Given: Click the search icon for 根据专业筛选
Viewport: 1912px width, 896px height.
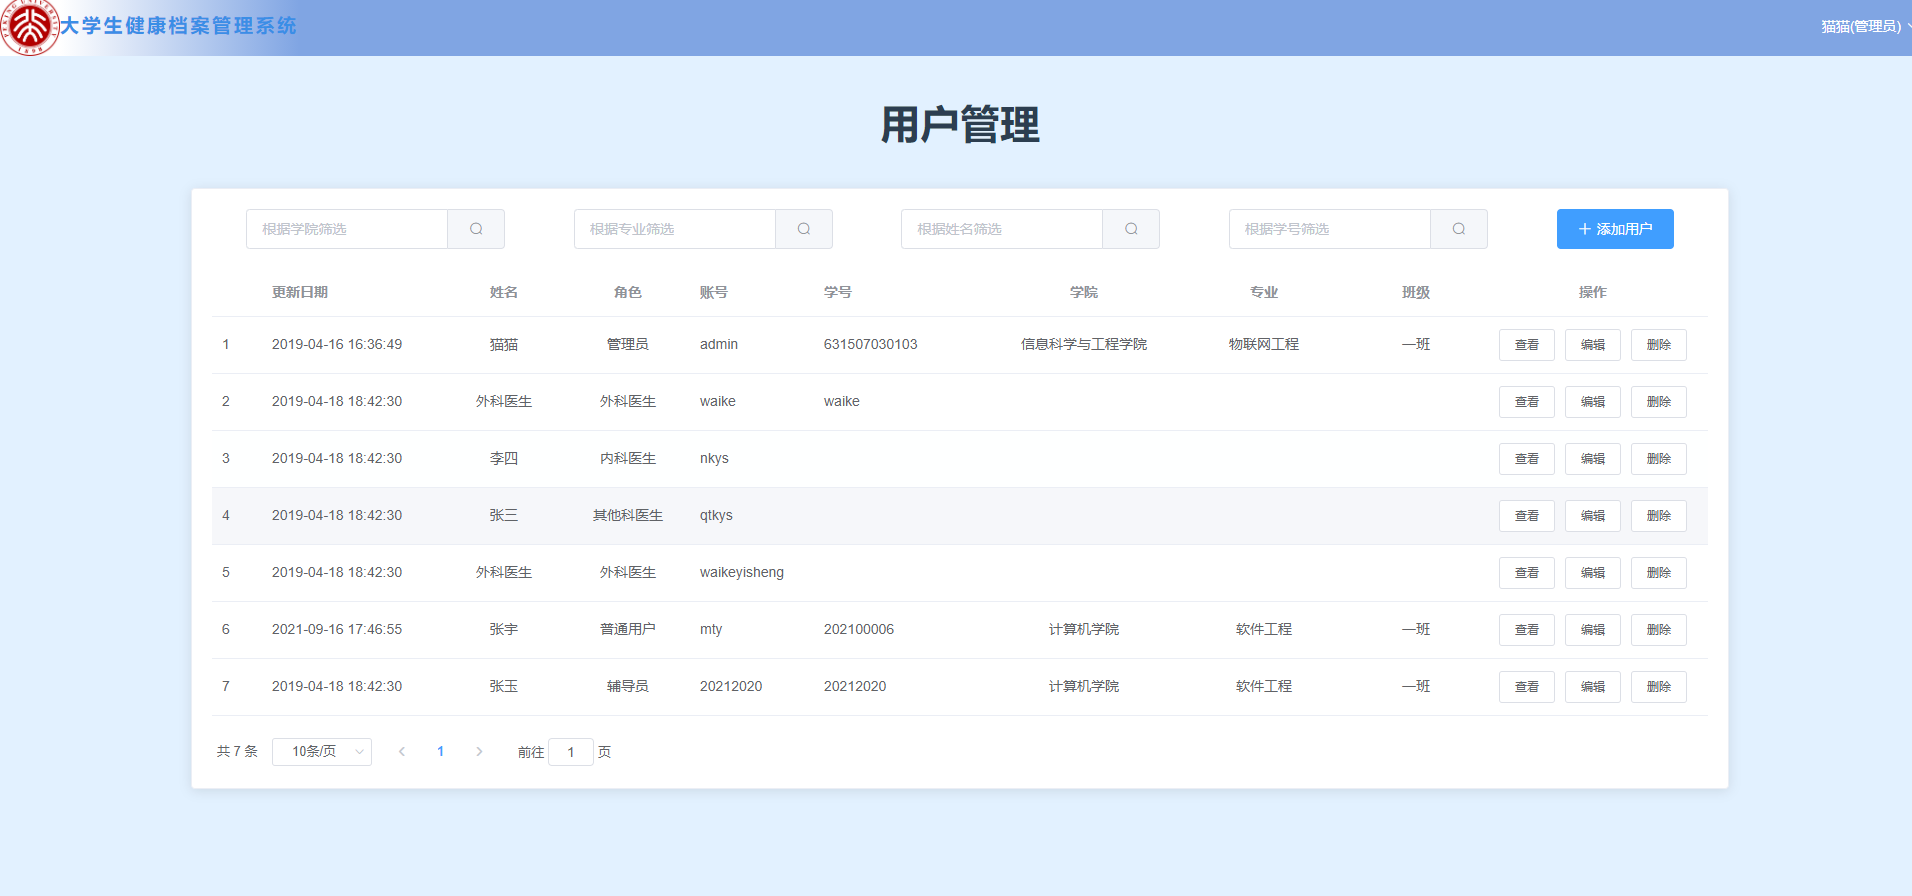Looking at the screenshot, I should [804, 229].
